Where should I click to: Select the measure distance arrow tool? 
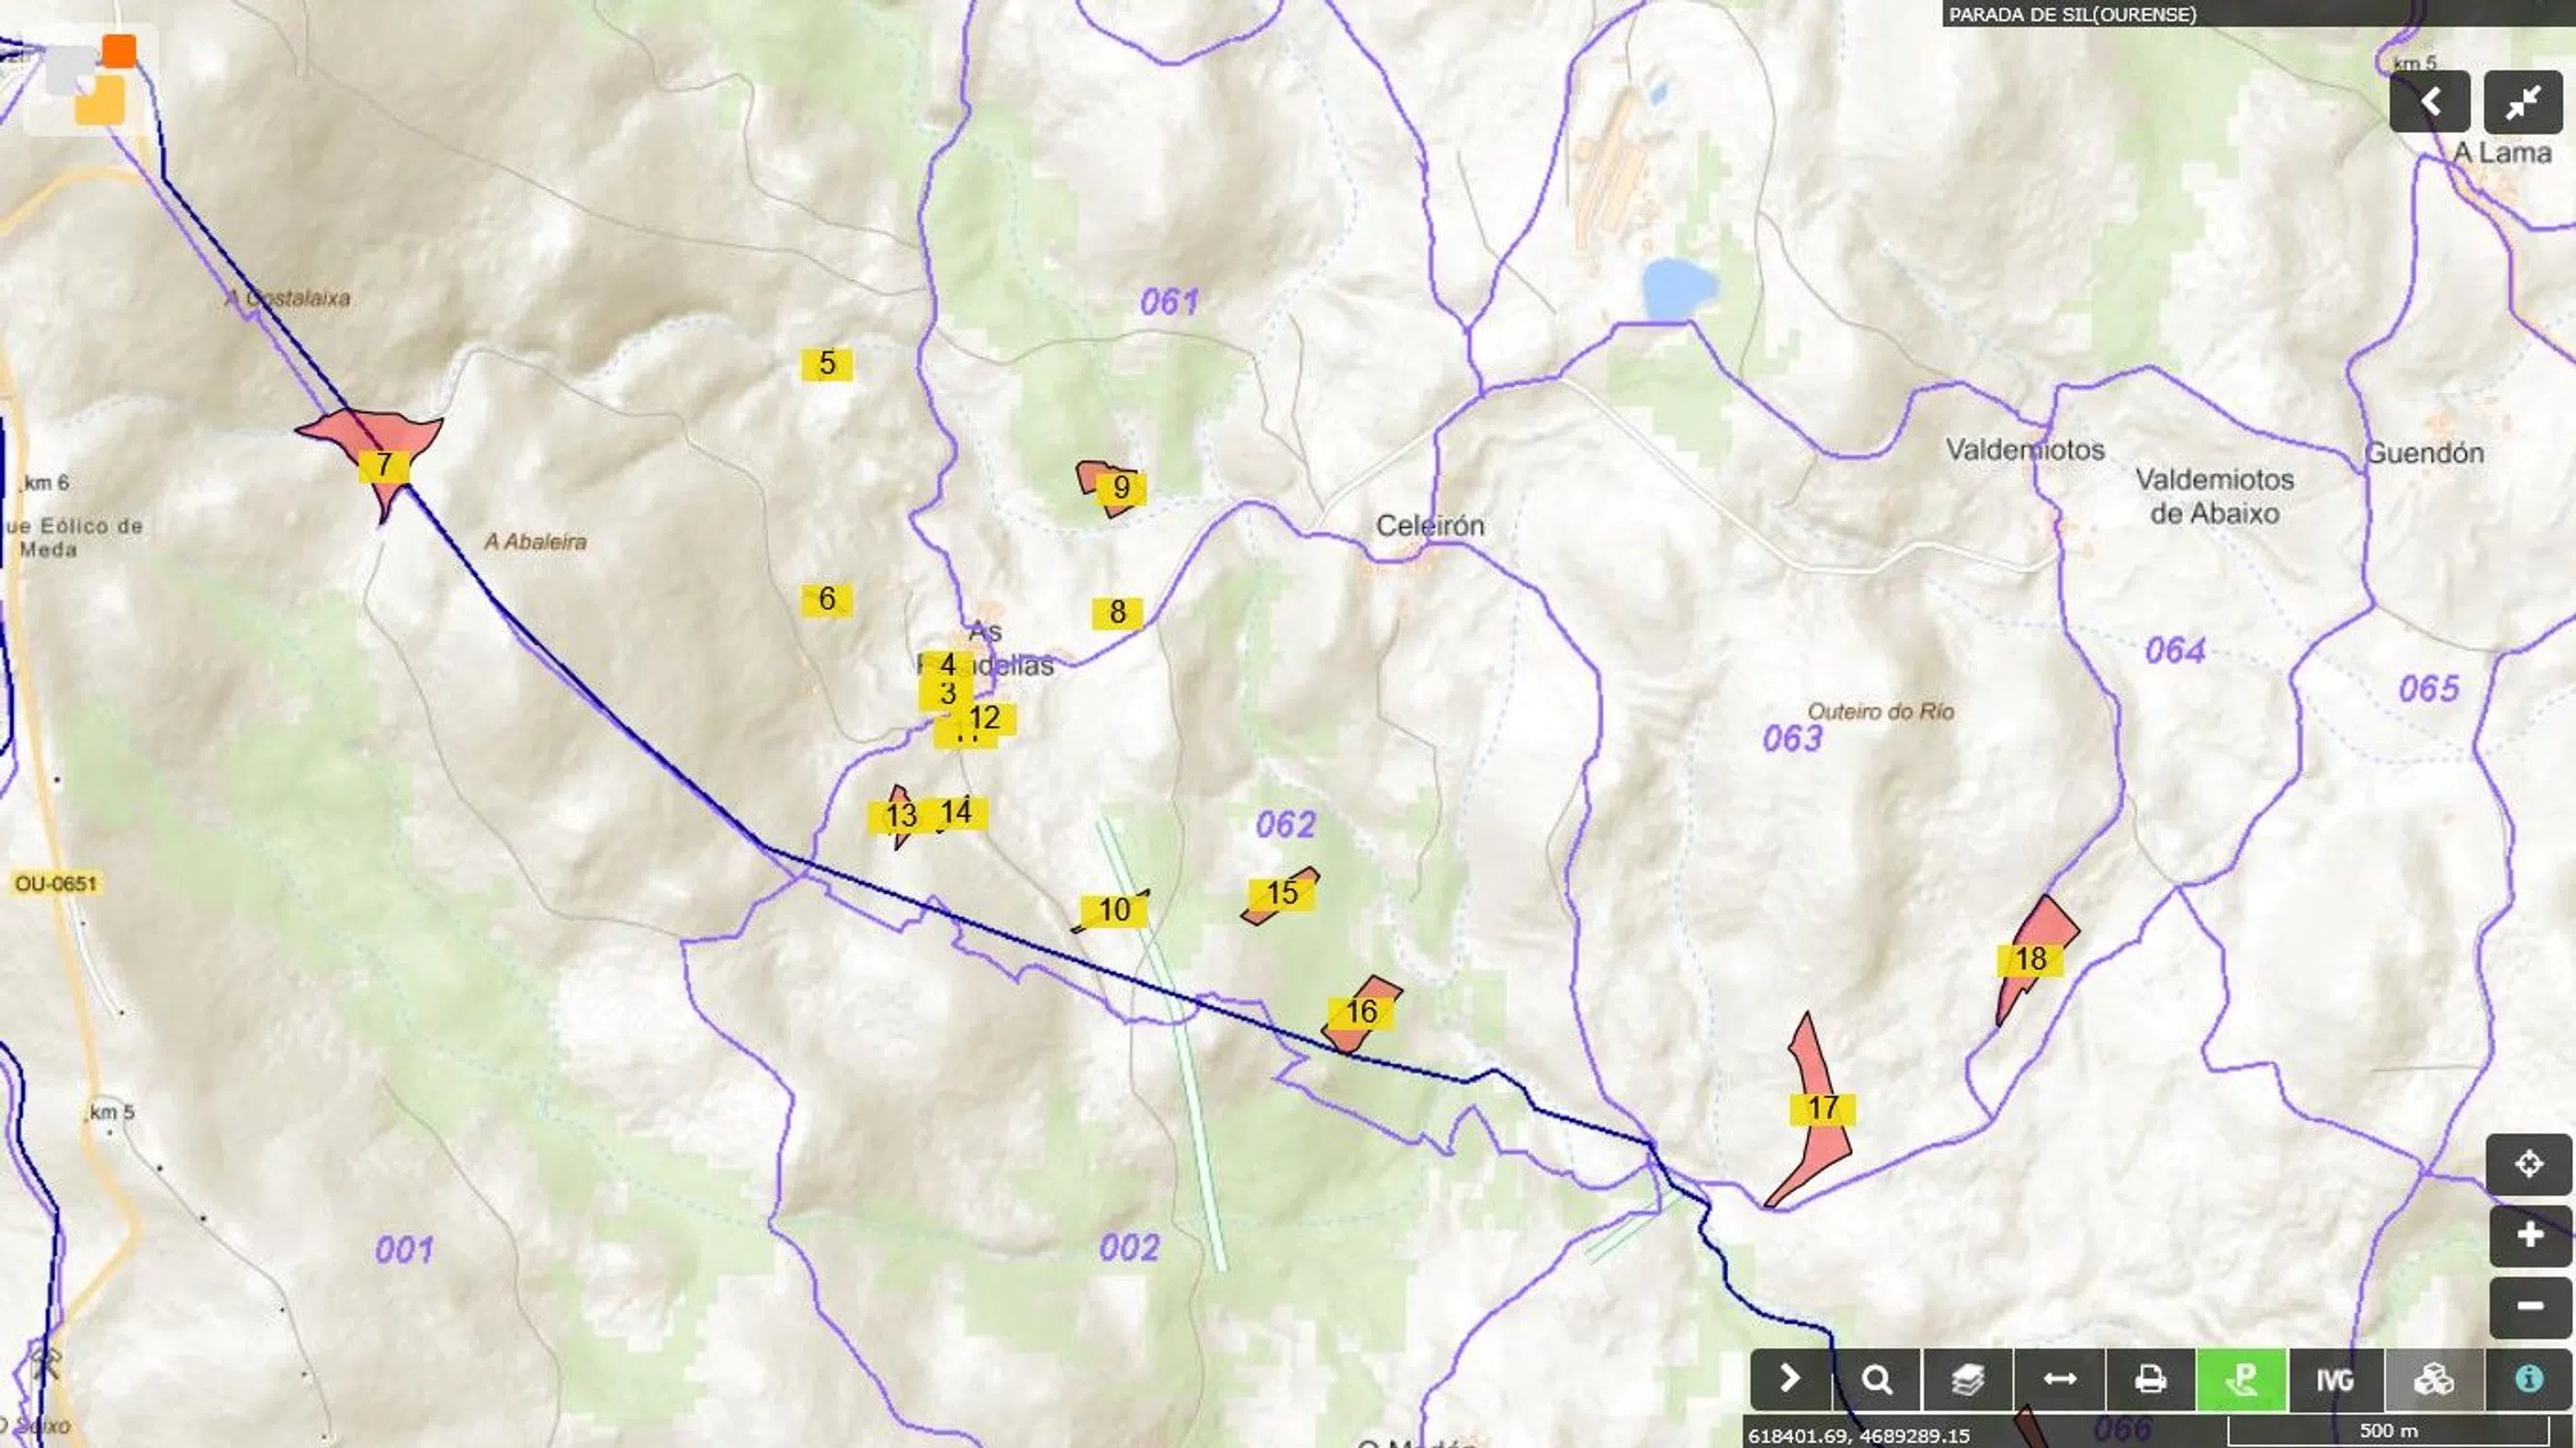2060,1380
